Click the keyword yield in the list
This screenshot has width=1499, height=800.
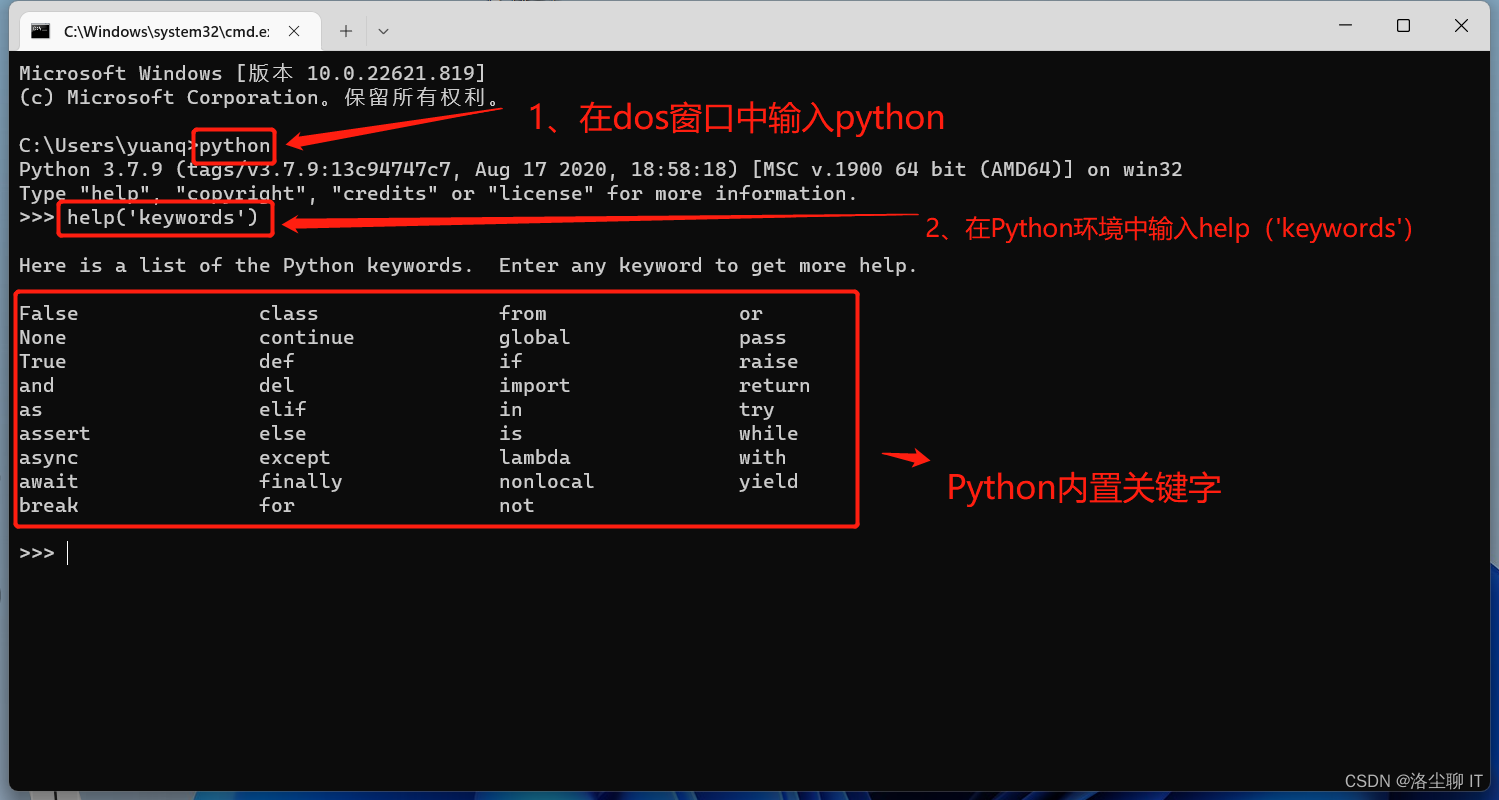(x=768, y=481)
